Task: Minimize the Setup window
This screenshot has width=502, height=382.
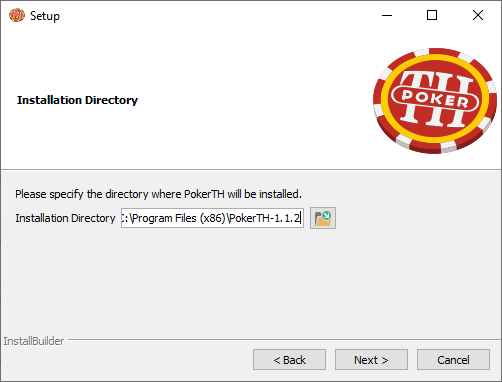Action: tap(387, 15)
